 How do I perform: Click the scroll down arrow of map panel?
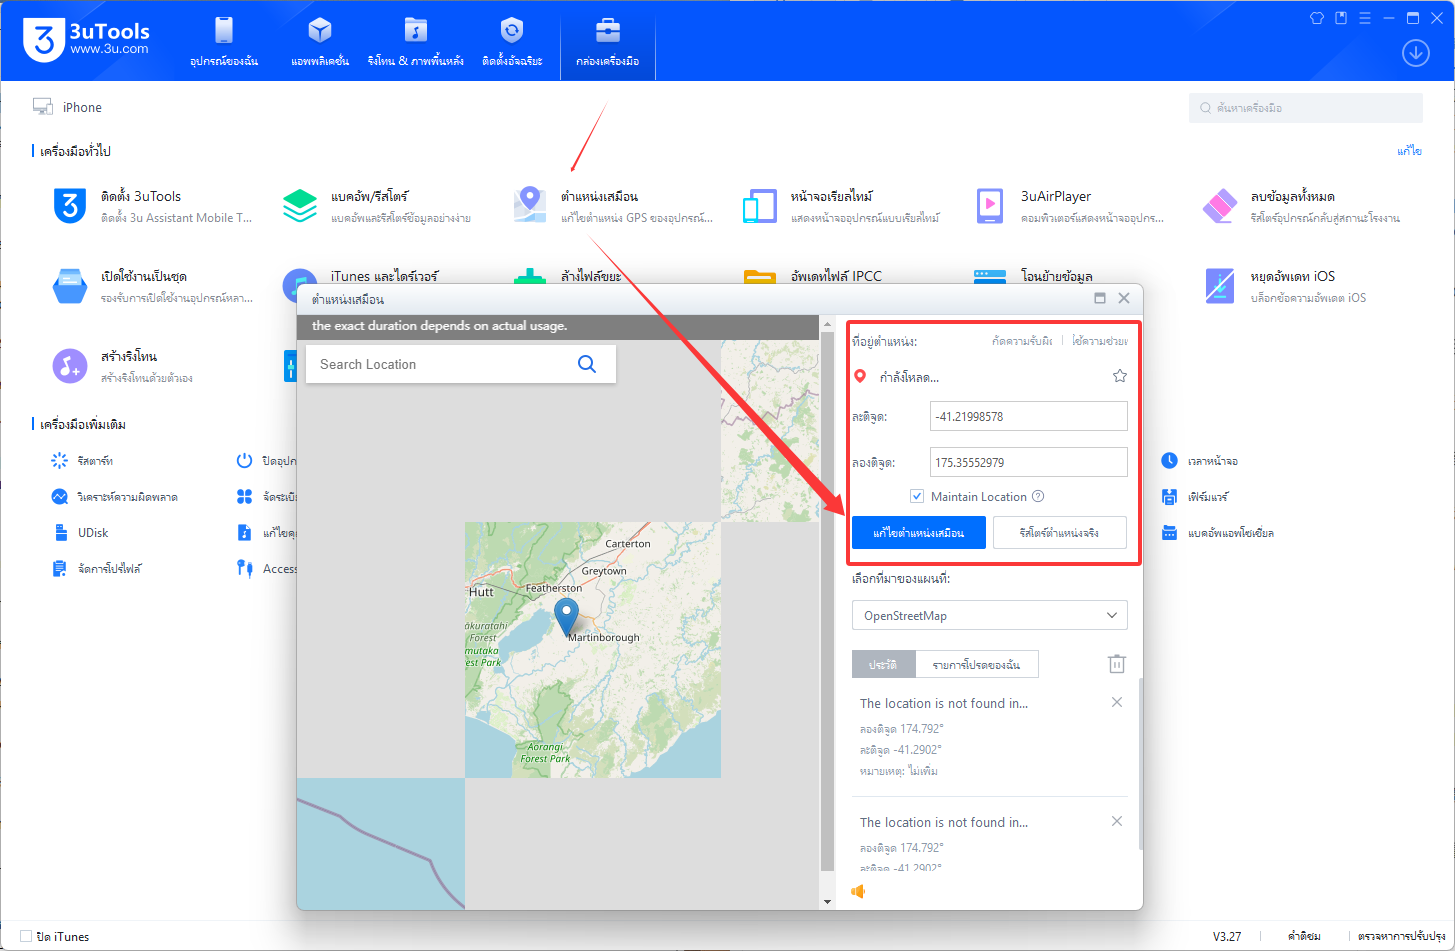(827, 901)
